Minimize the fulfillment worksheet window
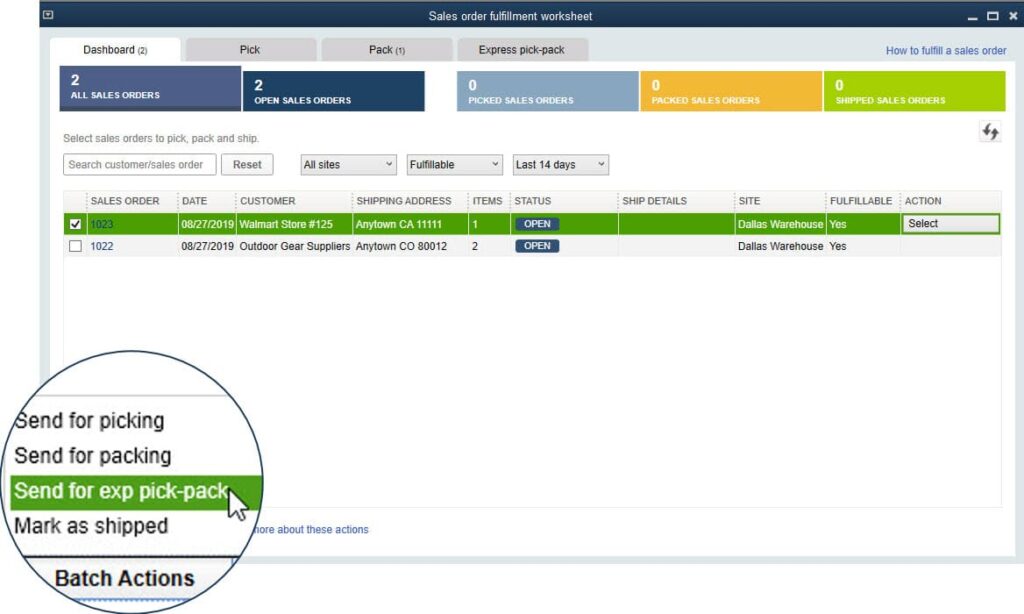Image resolution: width=1024 pixels, height=614 pixels. 972,16
